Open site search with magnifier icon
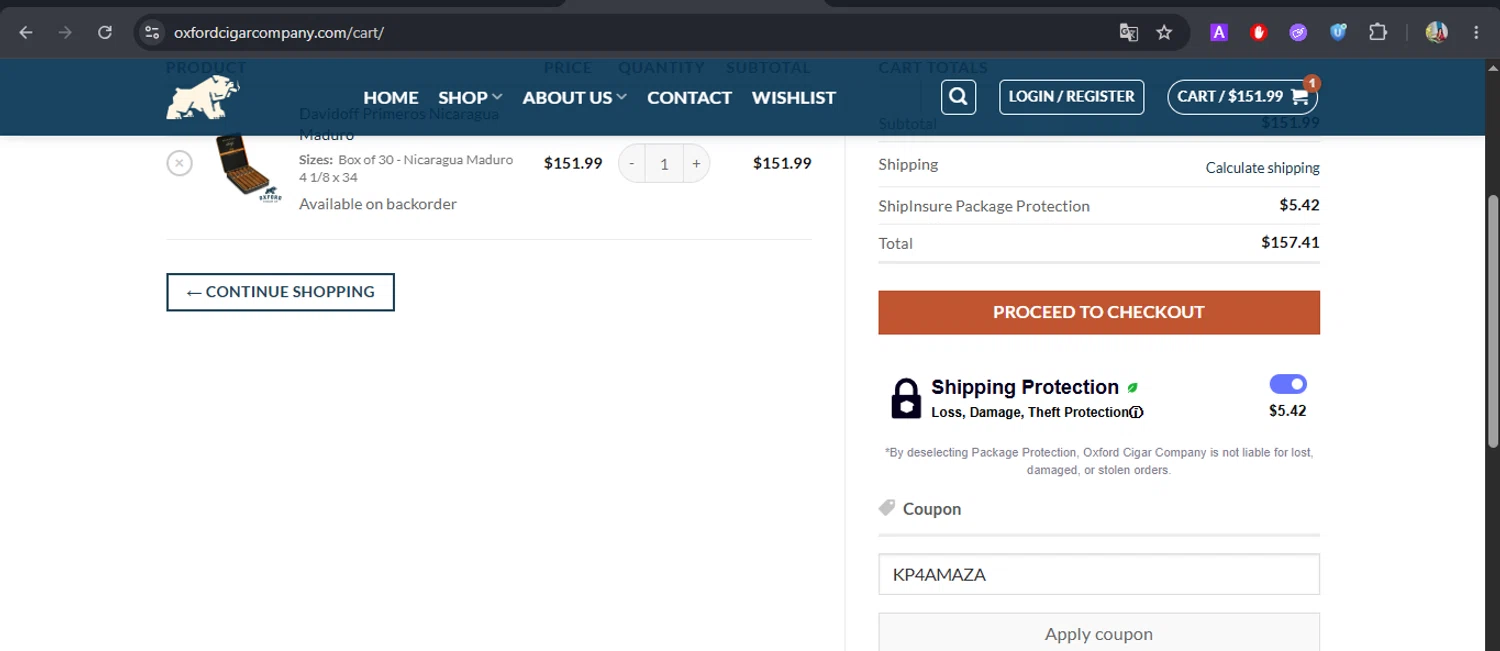 [x=958, y=97]
